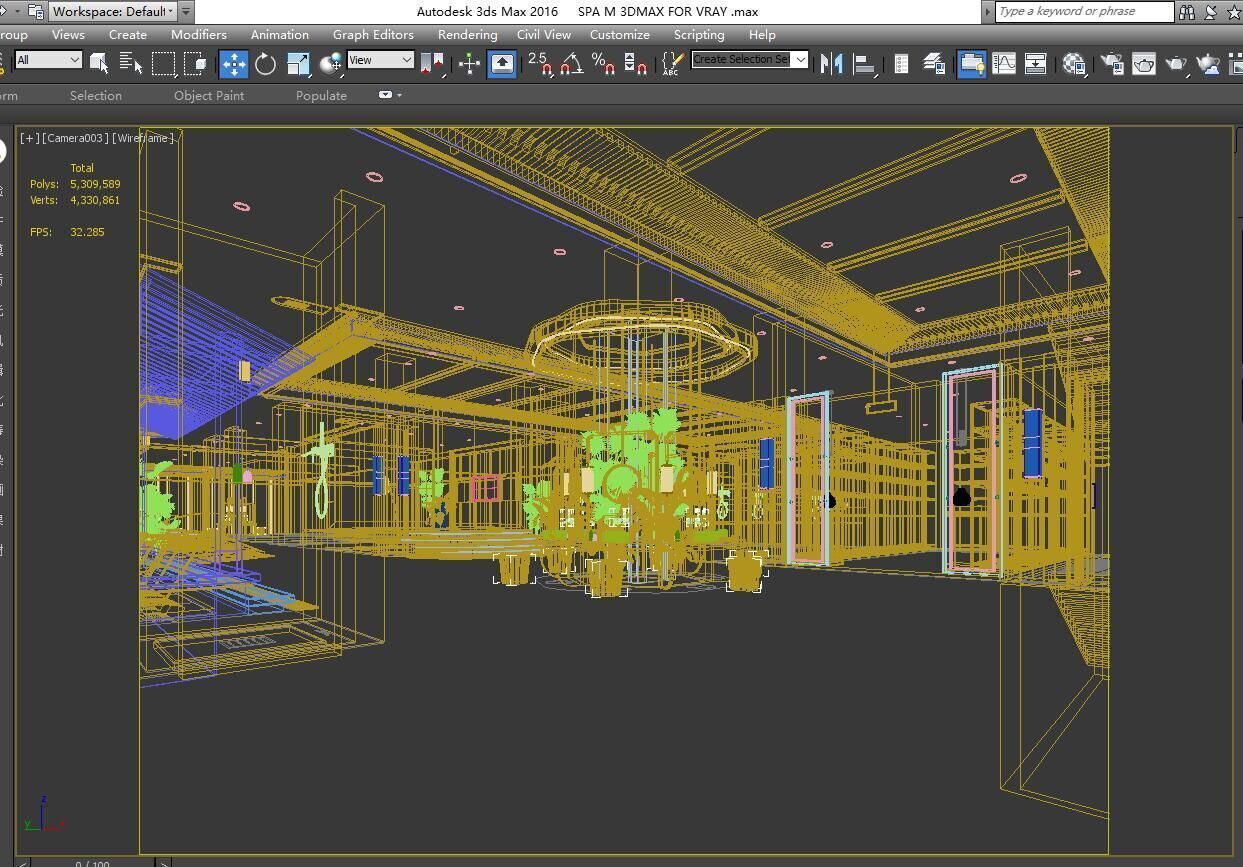
Task: Click Use Pivot Point Center icon
Action: tap(432, 63)
